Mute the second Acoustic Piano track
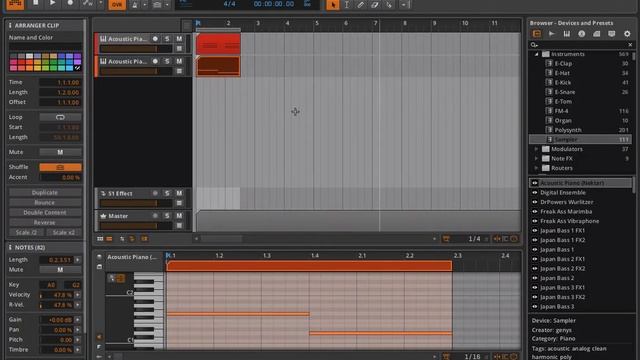The image size is (640, 360). (x=179, y=61)
